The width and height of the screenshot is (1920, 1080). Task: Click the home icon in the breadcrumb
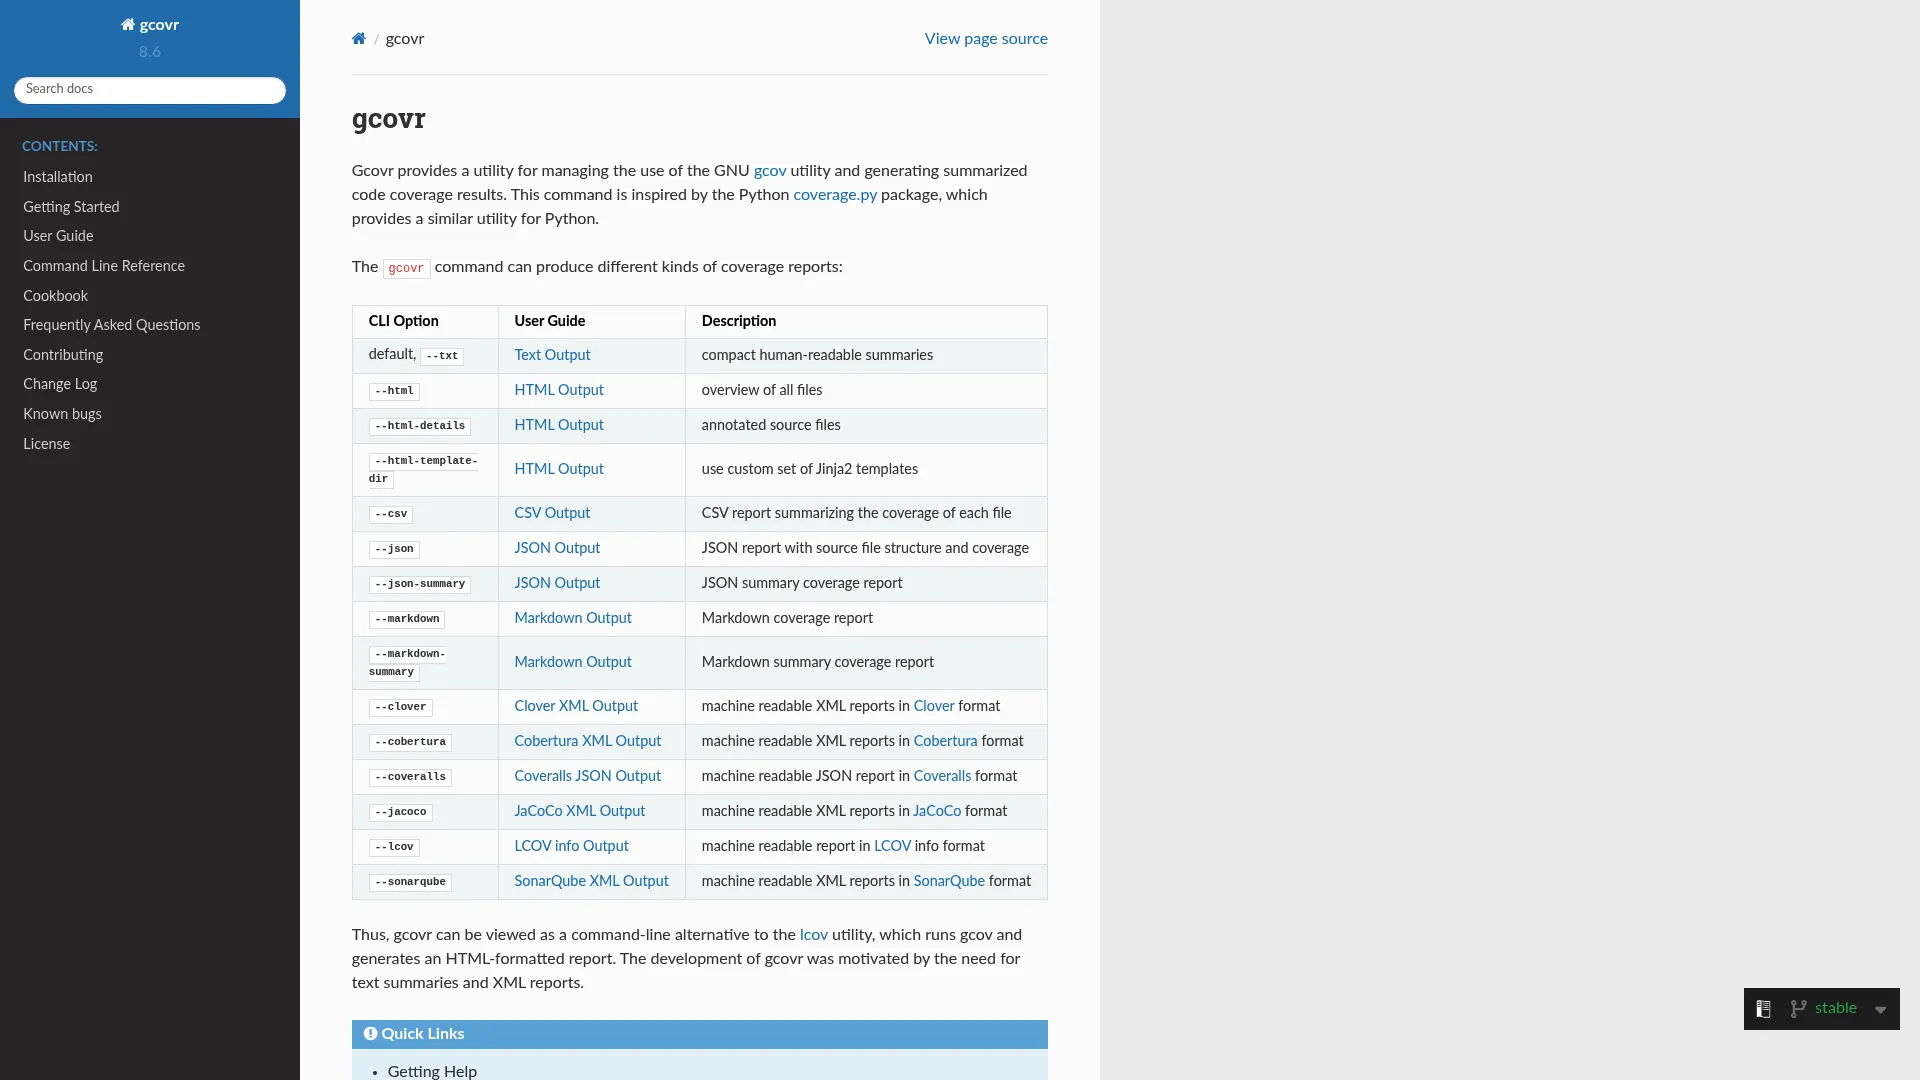[358, 39]
